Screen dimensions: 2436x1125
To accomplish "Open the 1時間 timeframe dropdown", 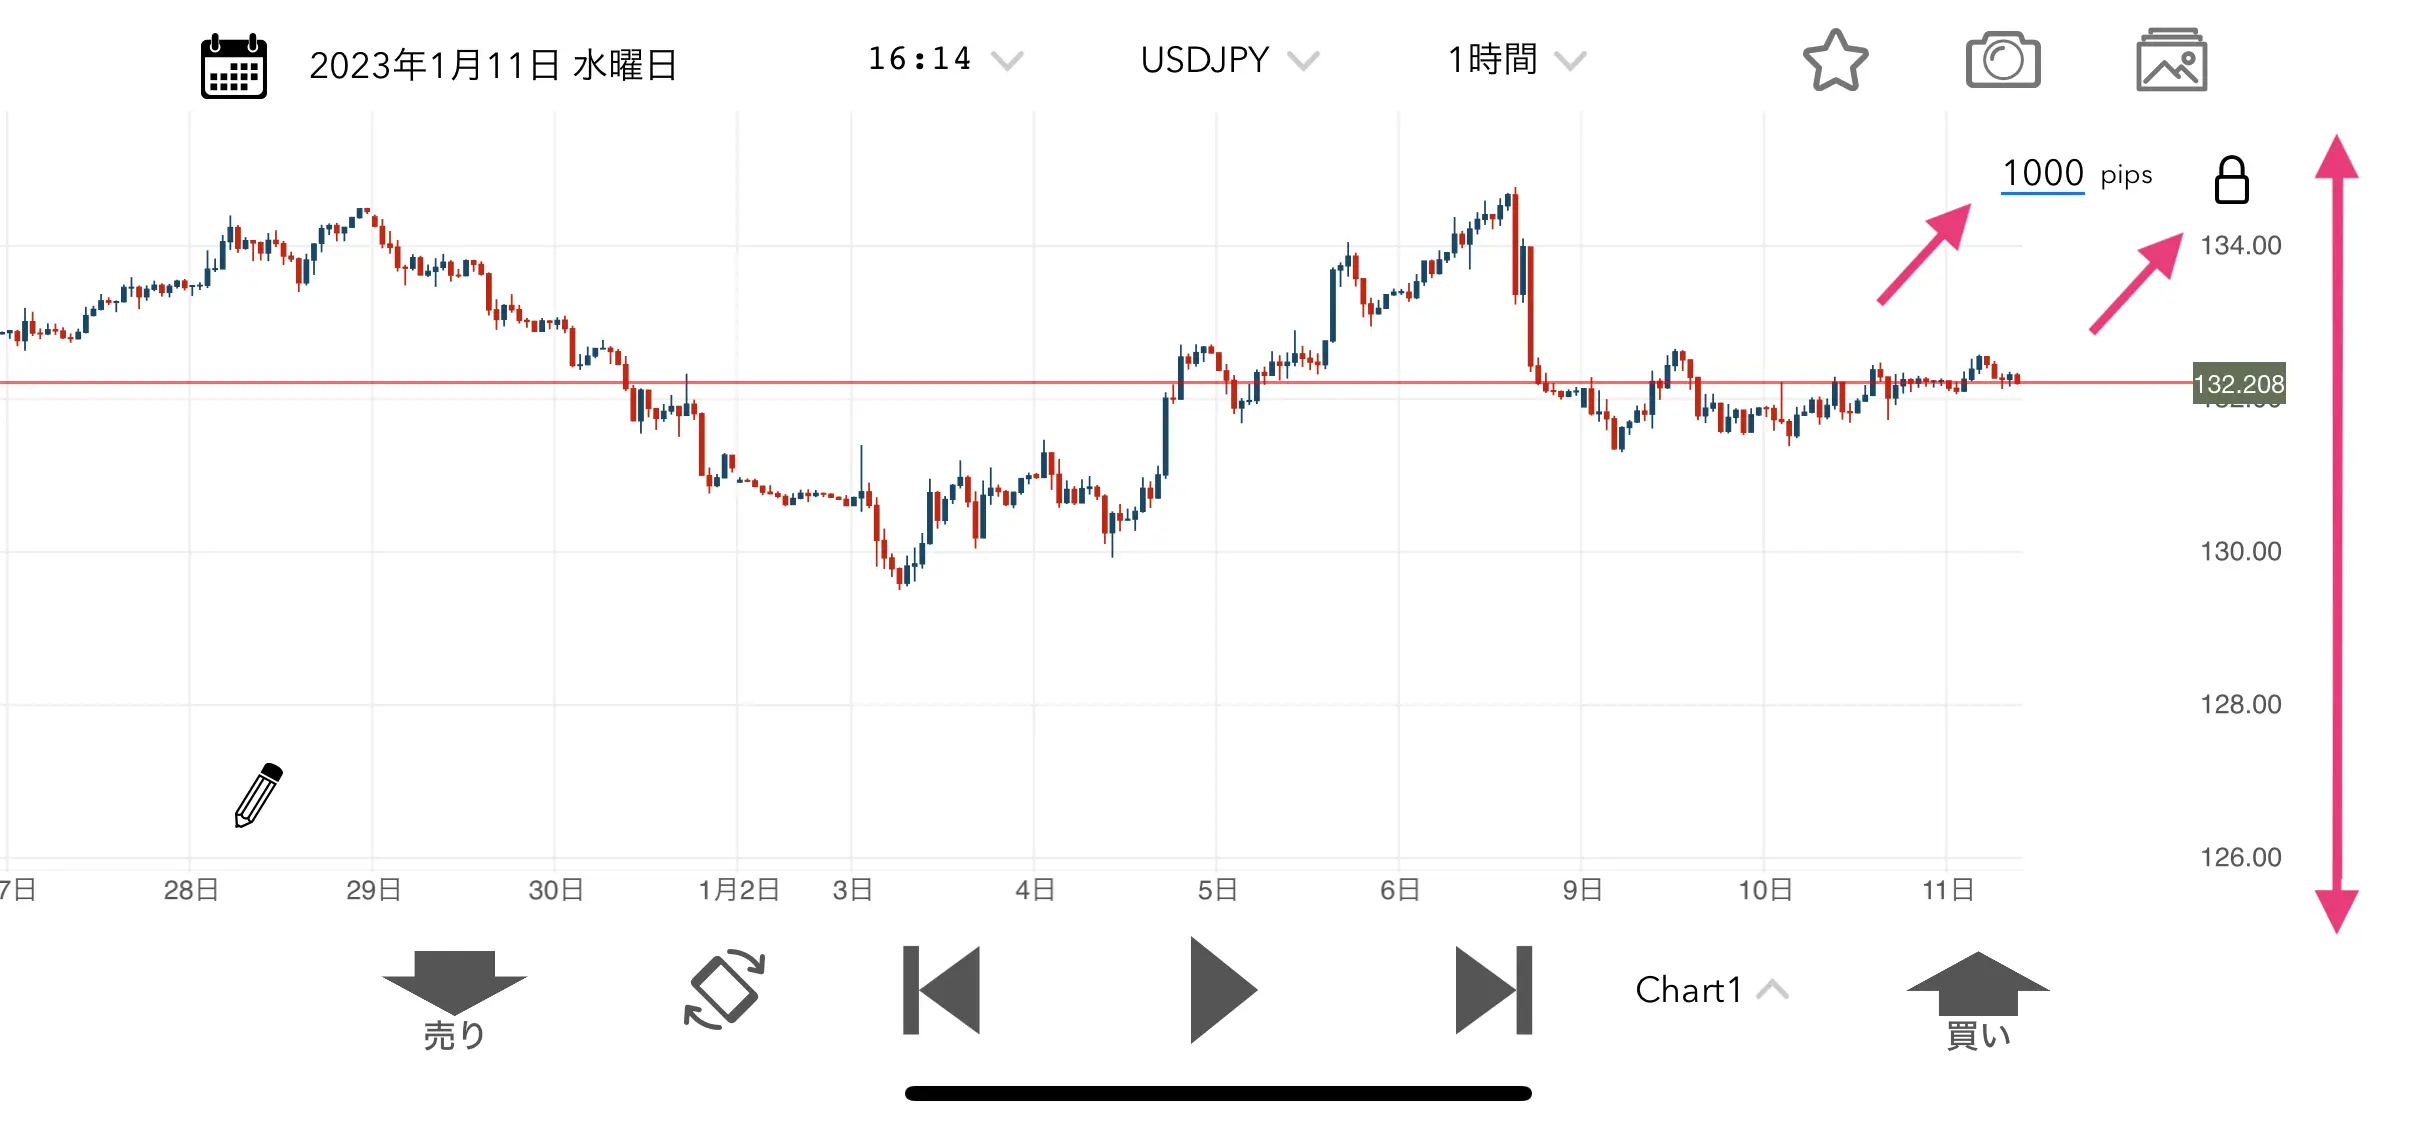I will (1516, 60).
